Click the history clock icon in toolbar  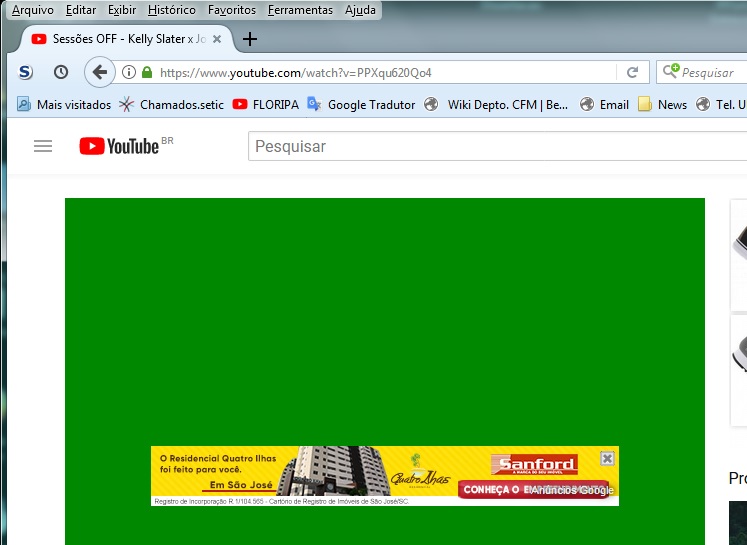click(61, 72)
